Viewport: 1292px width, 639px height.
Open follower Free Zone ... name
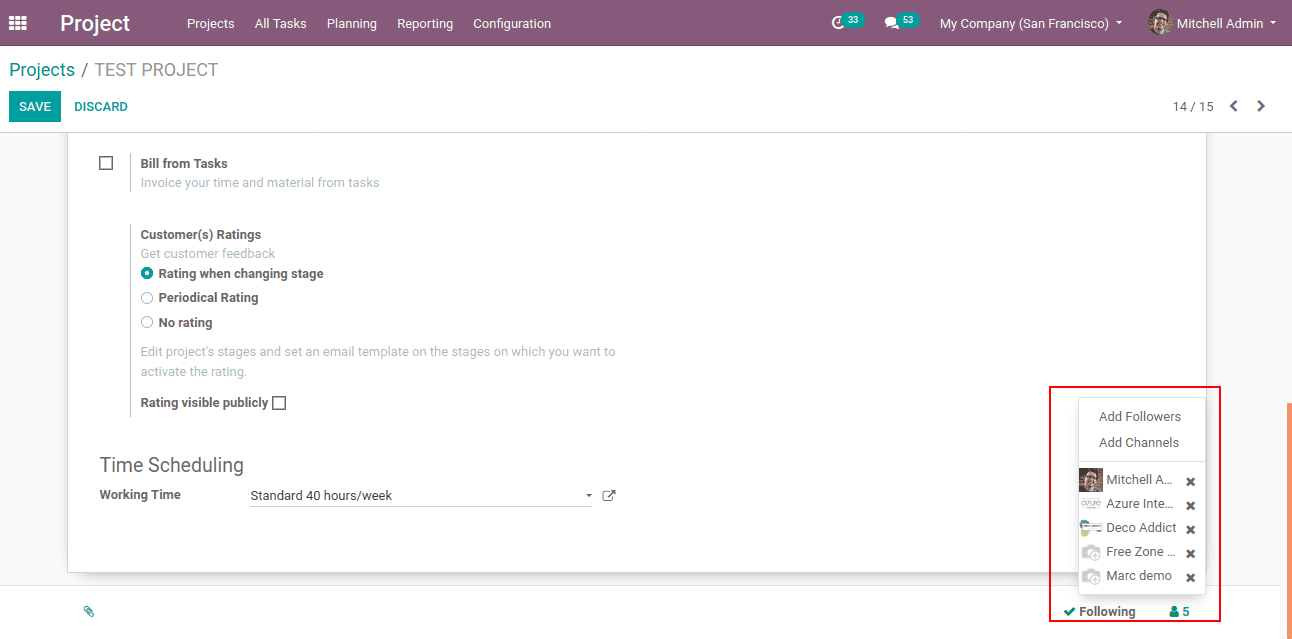[x=1141, y=552]
